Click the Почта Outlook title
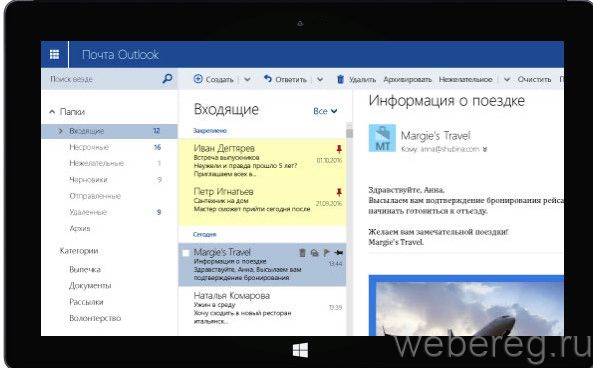The image size is (593, 368). click(x=120, y=55)
